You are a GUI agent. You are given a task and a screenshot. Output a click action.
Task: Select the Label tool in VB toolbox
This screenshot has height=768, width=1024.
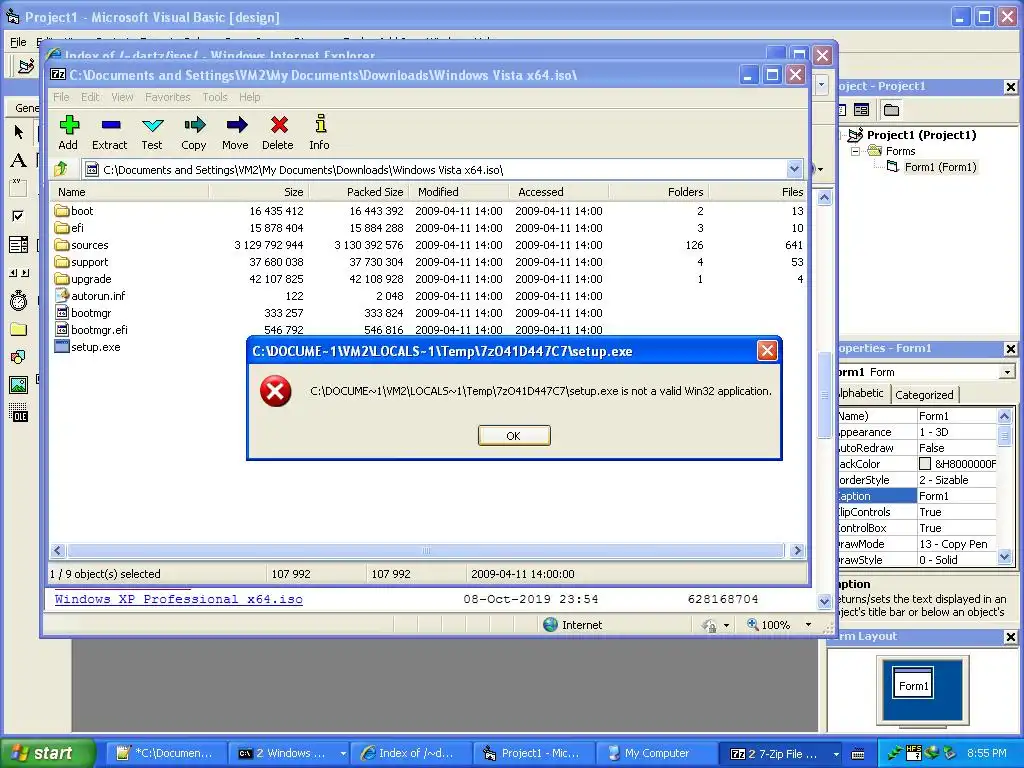tap(18, 160)
